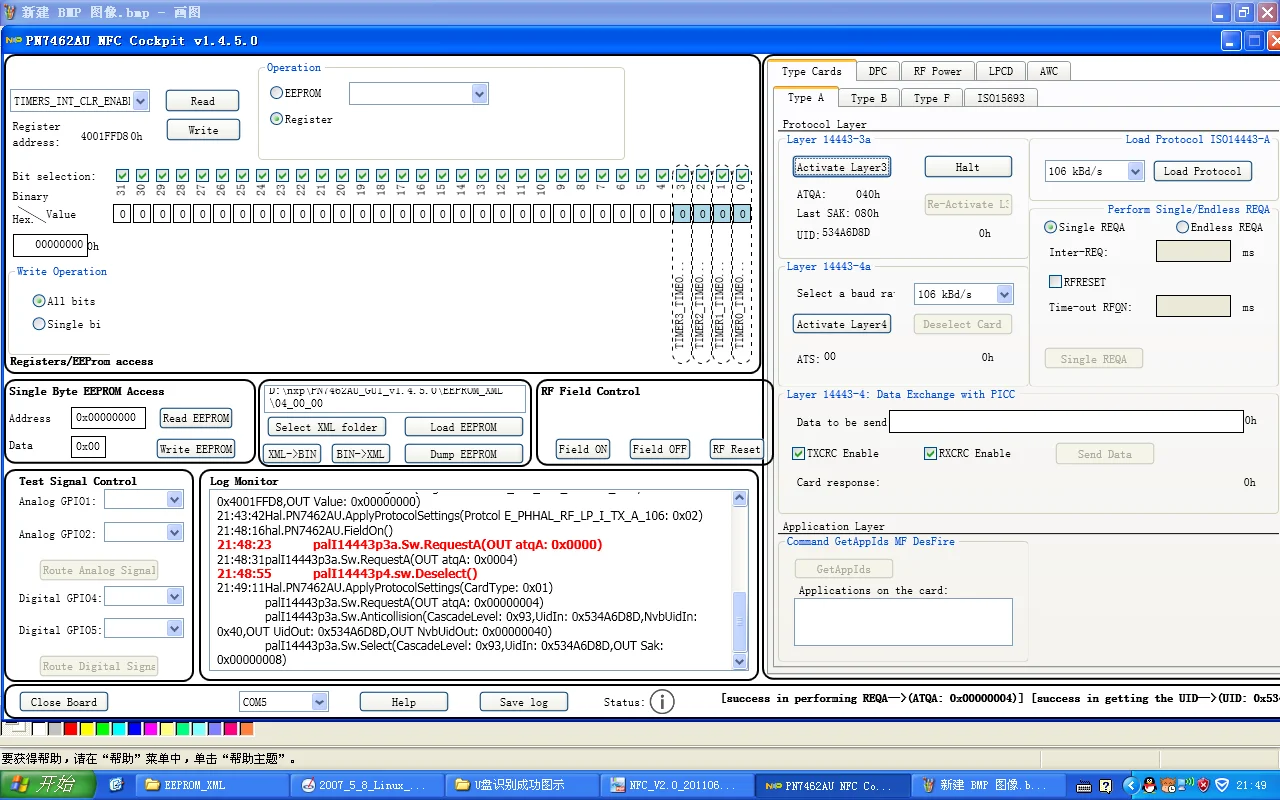The height and width of the screenshot is (800, 1280).
Task: Pick red color swatch in Paint palette
Action: (x=70, y=728)
